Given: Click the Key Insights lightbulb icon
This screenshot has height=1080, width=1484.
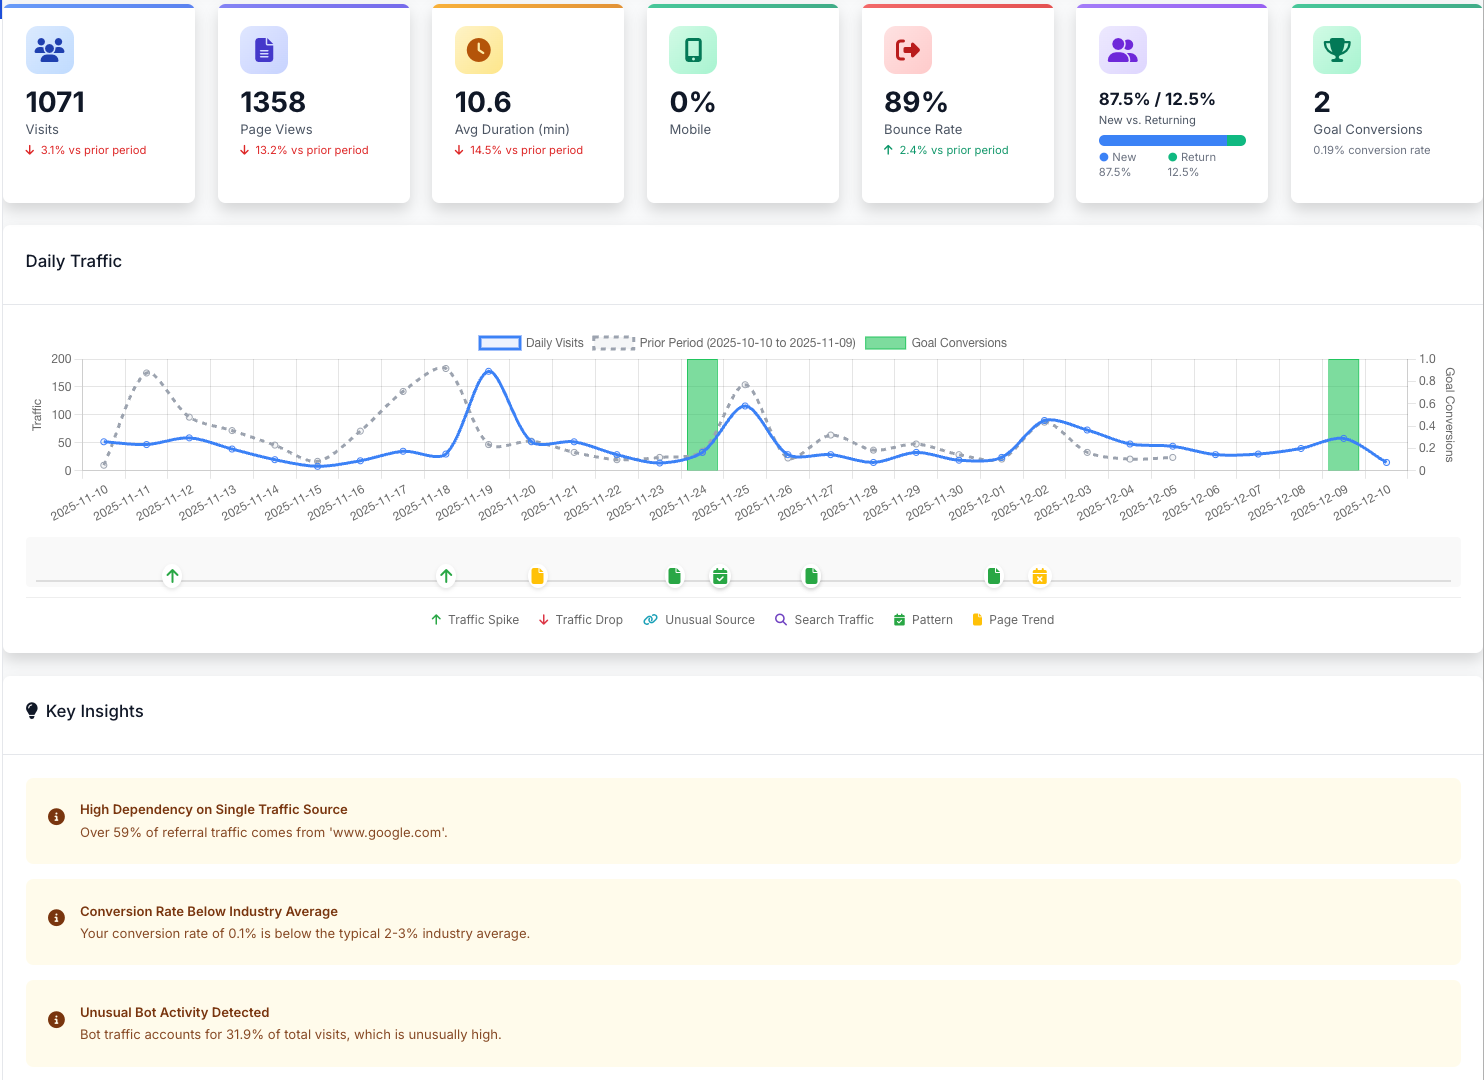Looking at the screenshot, I should coord(32,711).
